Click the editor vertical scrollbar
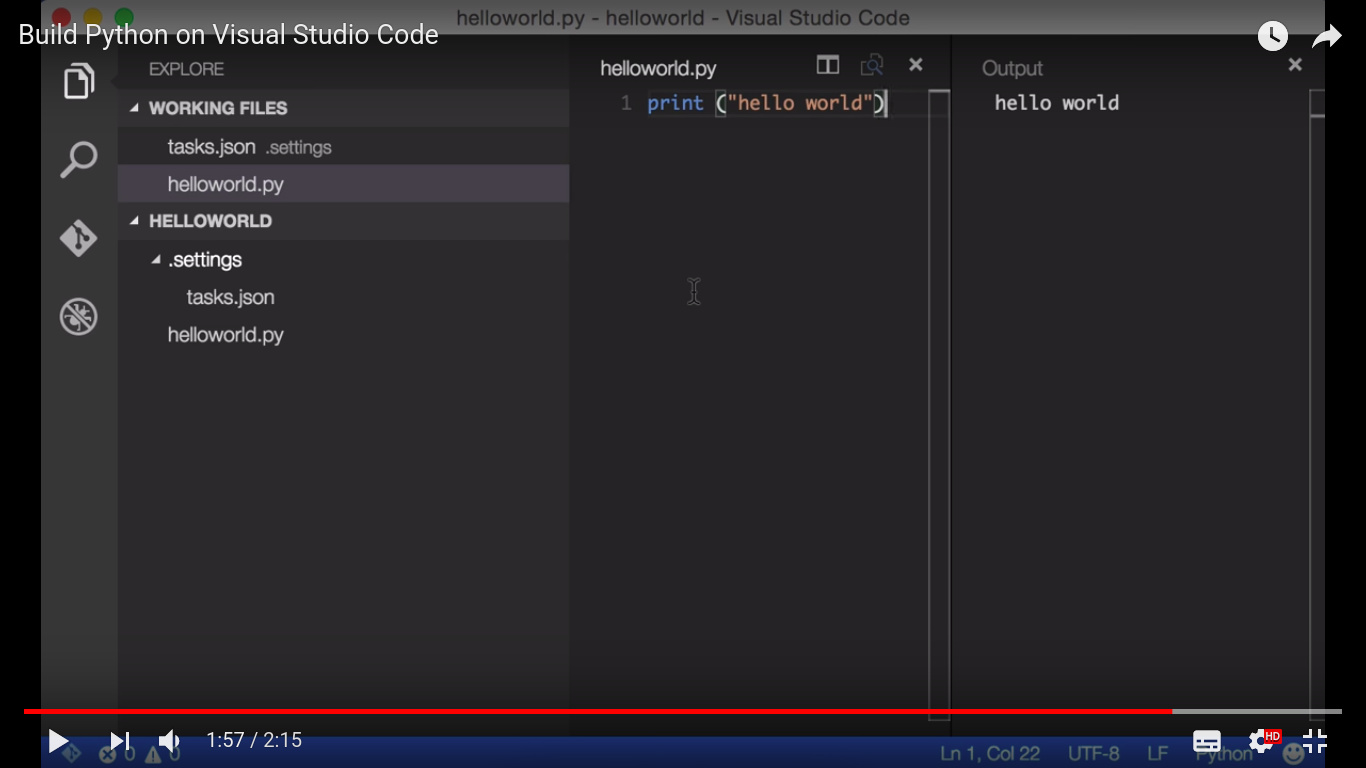The height and width of the screenshot is (768, 1366). tap(939, 405)
